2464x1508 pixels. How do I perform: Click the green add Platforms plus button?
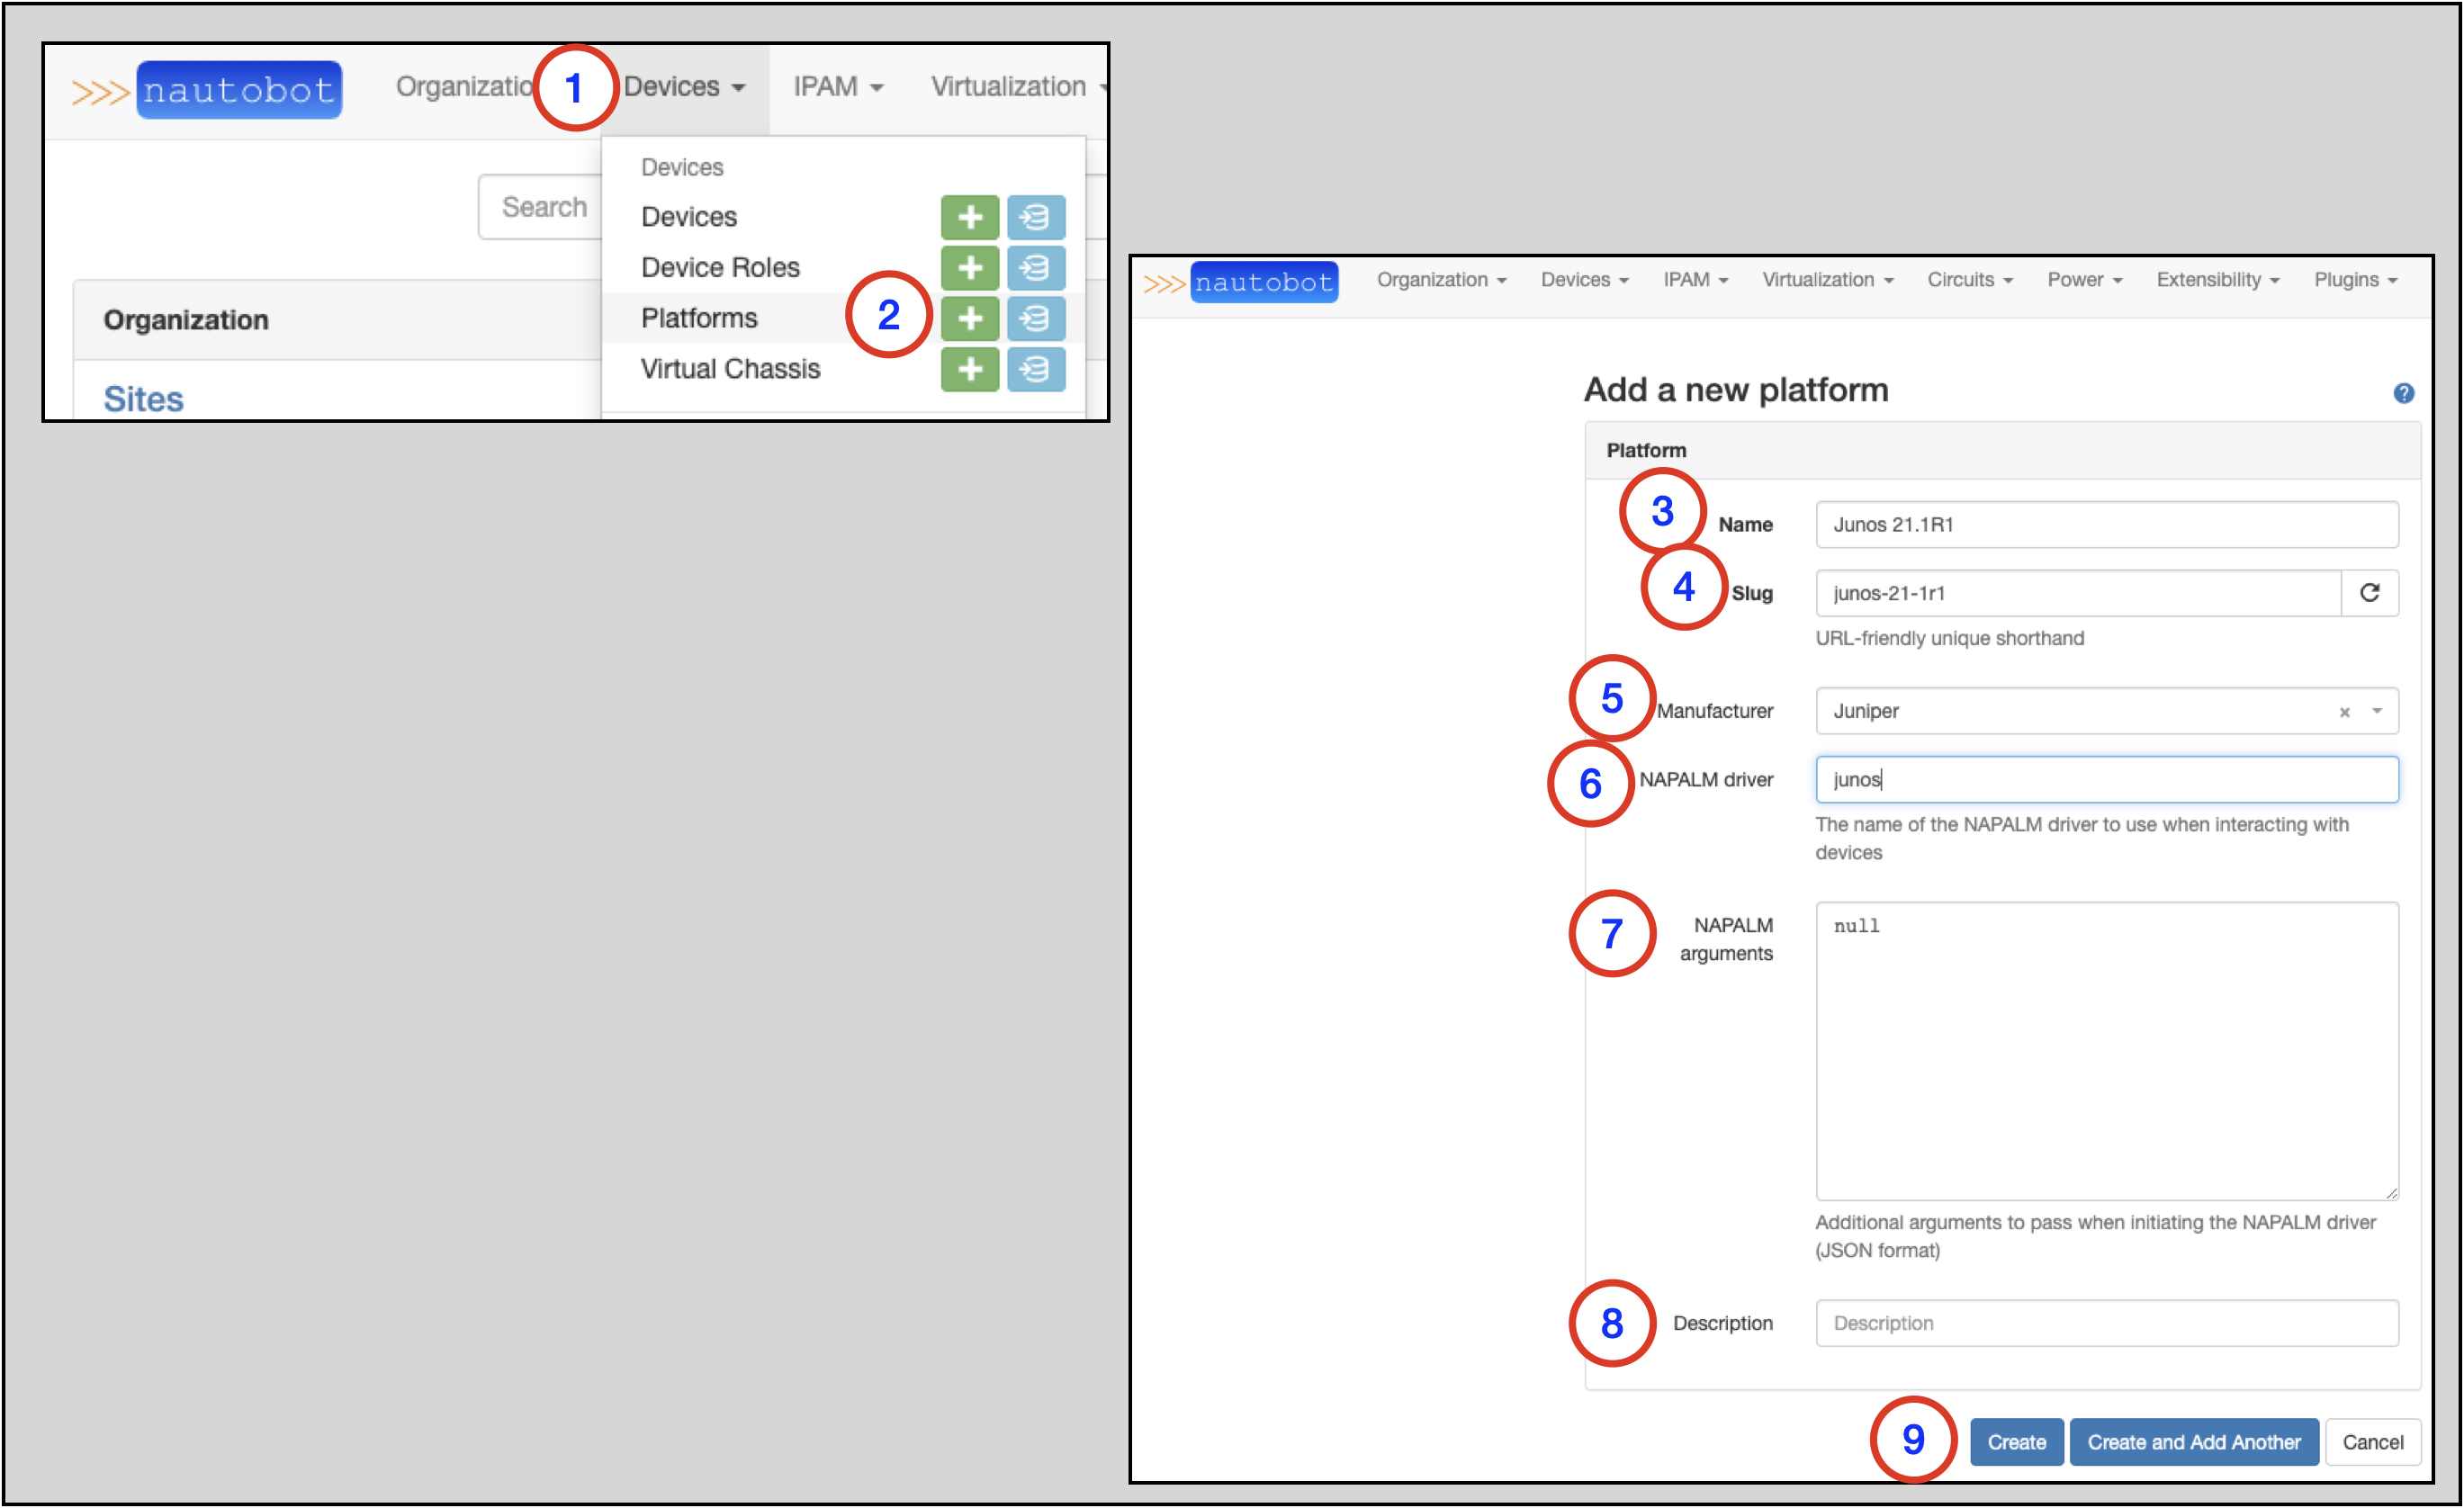tap(969, 319)
